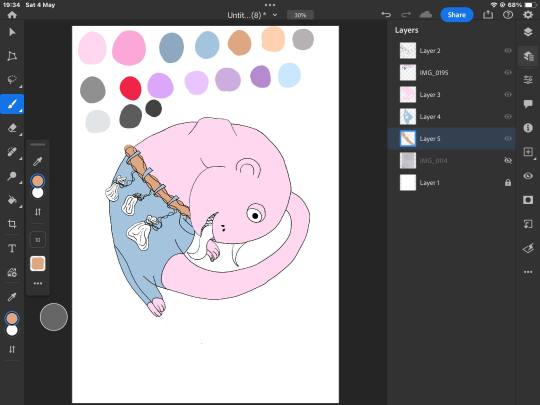Select the Lasso selection tool

(12, 79)
